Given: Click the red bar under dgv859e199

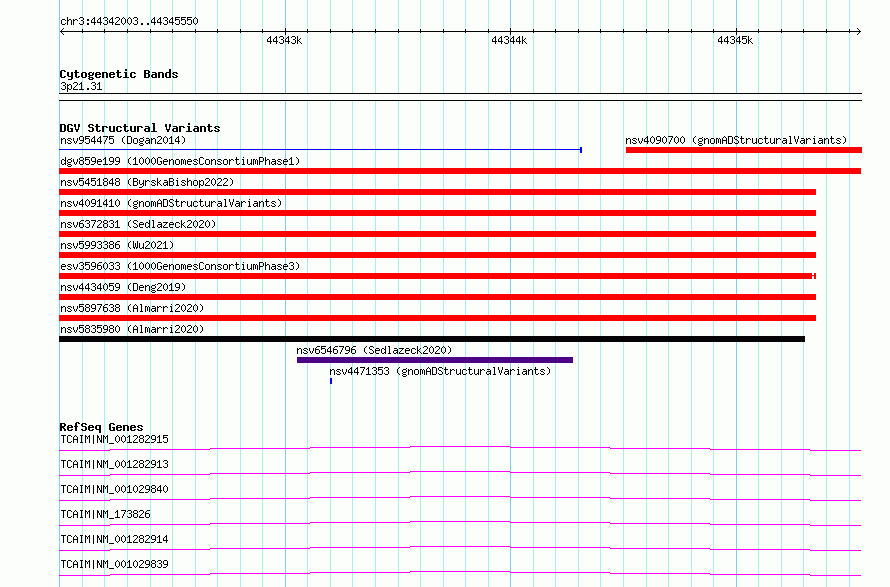Looking at the screenshot, I should 460,171.
